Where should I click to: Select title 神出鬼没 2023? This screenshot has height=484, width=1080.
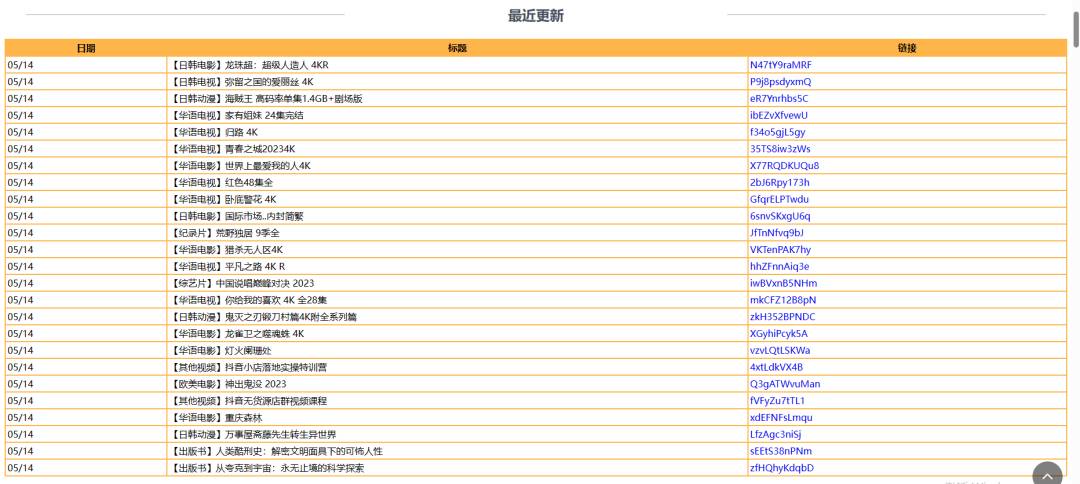click(255, 384)
